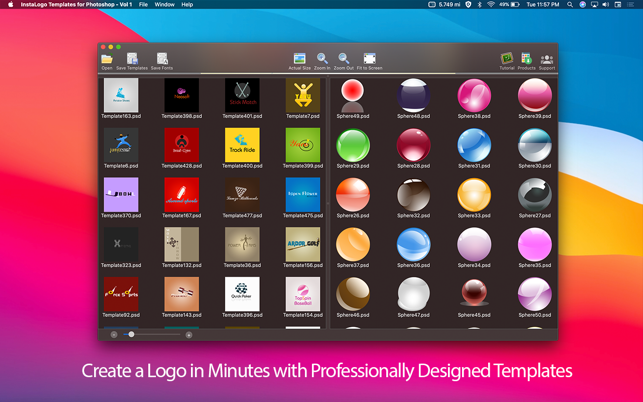This screenshot has height=402, width=643.
Task: Click the Template143.psd file name label
Action: [182, 315]
